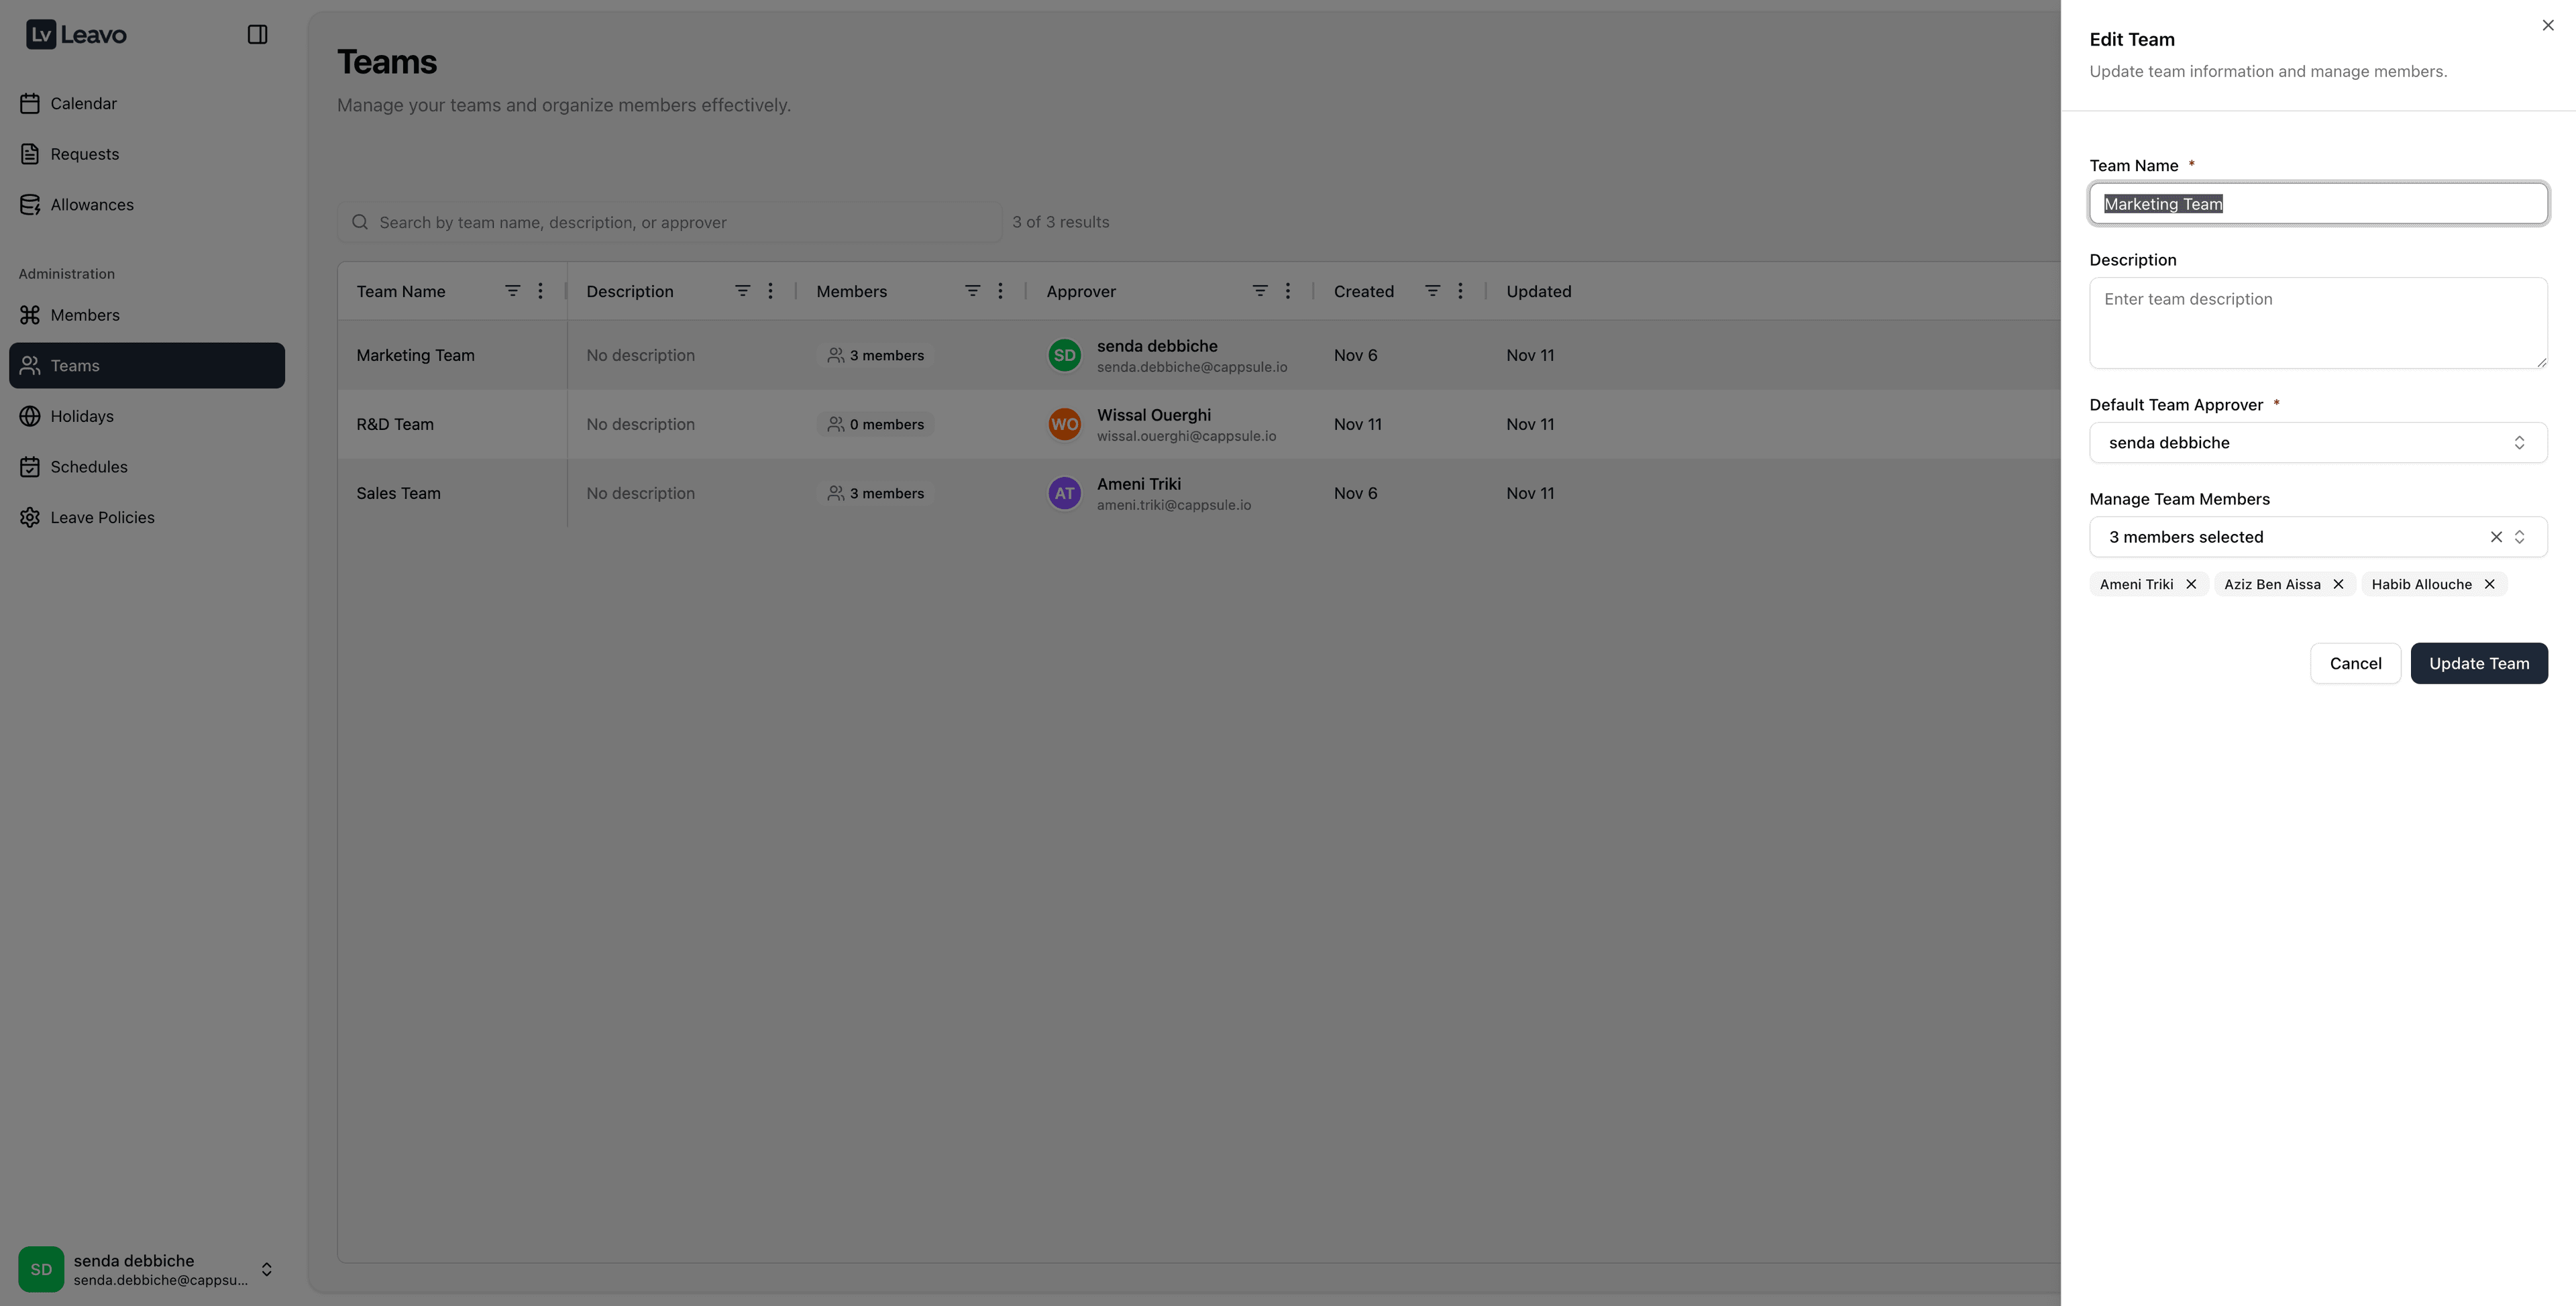The width and height of the screenshot is (2576, 1306).
Task: Focus the team Description textarea
Action: 2317,323
